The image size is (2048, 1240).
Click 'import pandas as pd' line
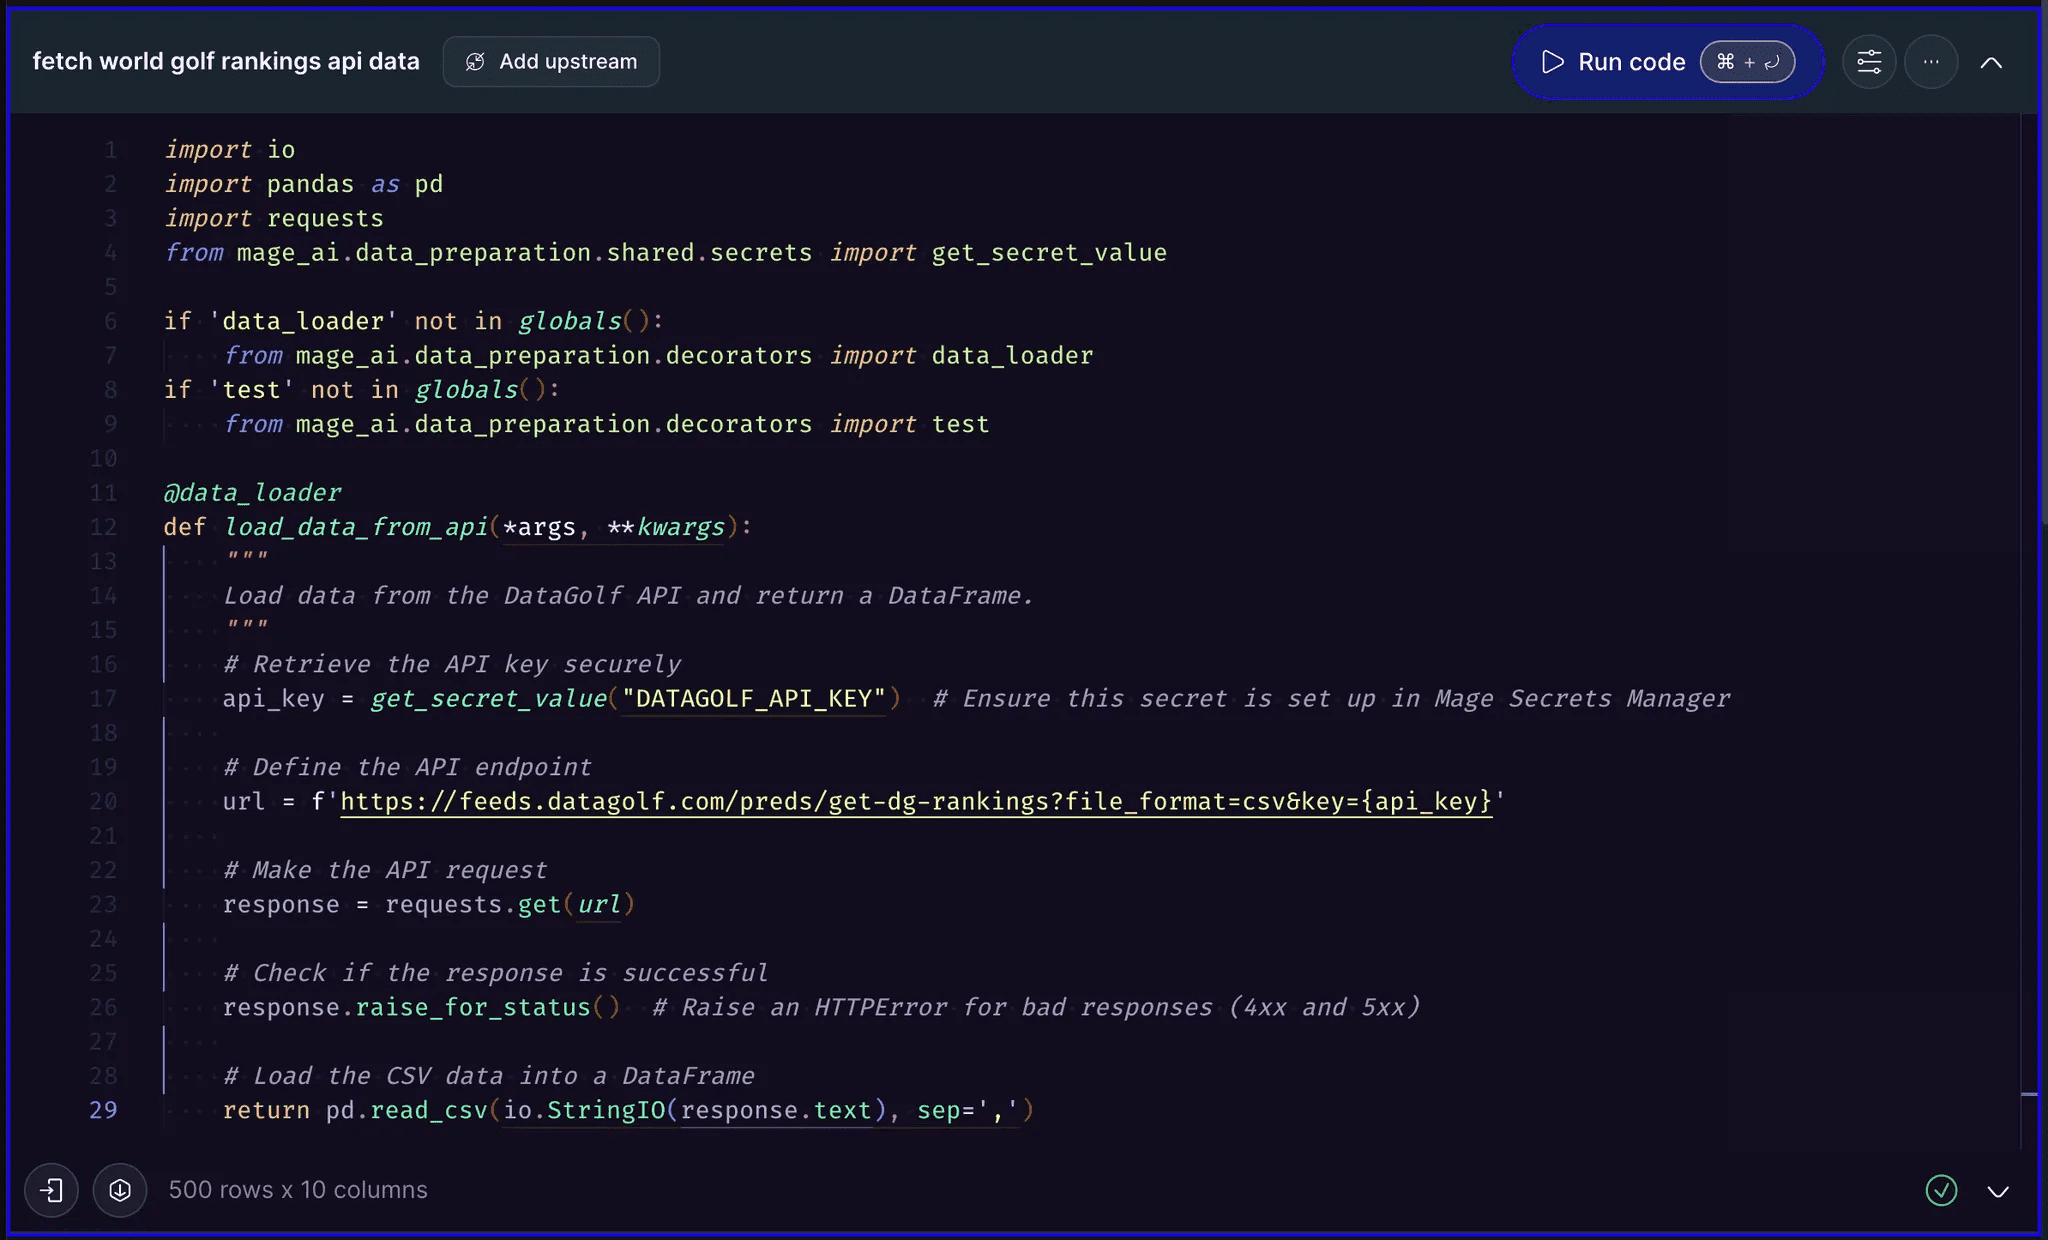tap(304, 184)
